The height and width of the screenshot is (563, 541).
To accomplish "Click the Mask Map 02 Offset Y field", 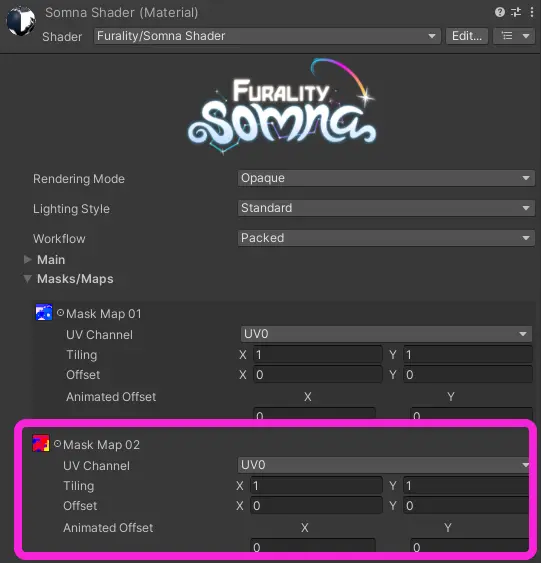I will [466, 506].
